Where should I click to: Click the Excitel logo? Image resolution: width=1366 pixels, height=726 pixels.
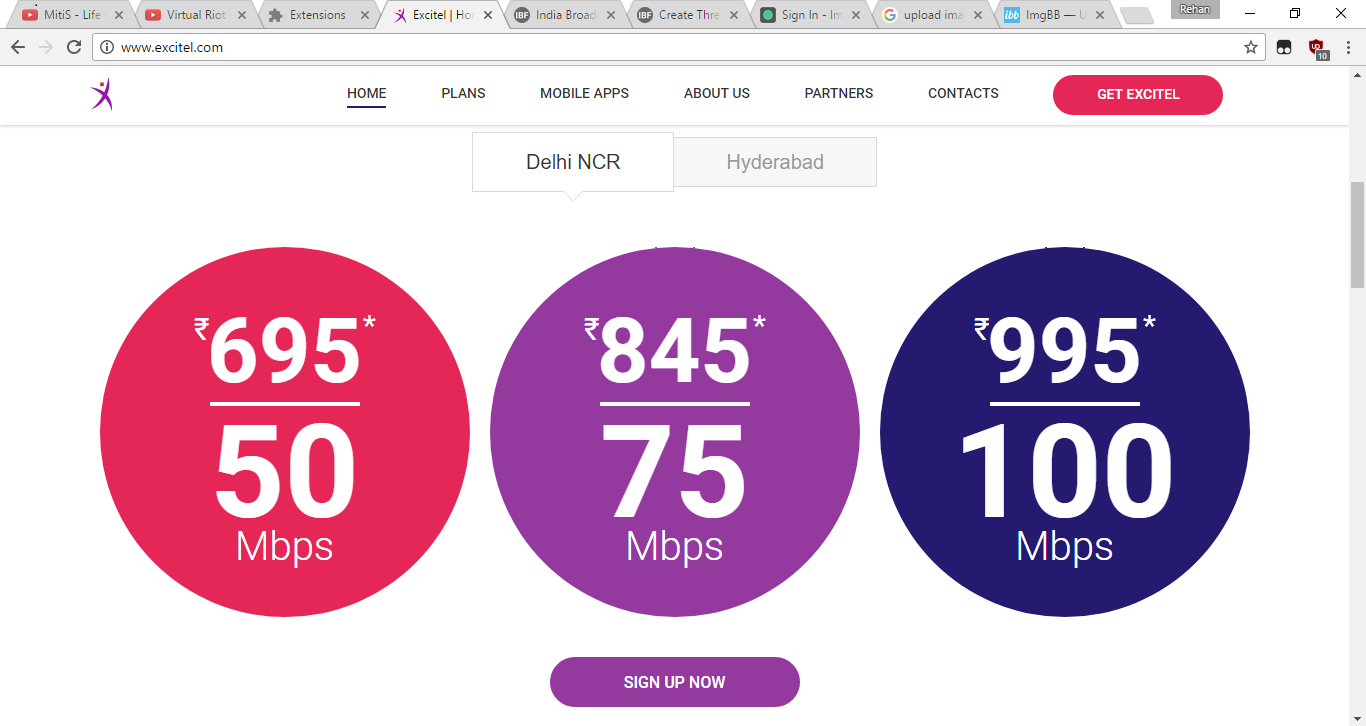click(101, 94)
